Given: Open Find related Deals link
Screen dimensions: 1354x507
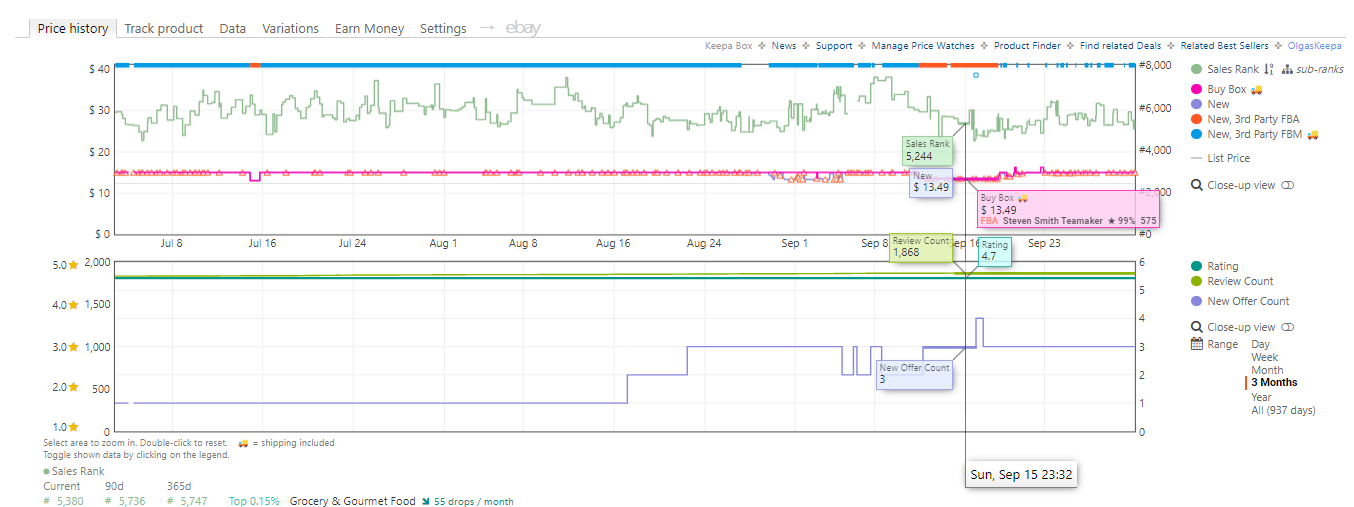Looking at the screenshot, I should point(1121,45).
